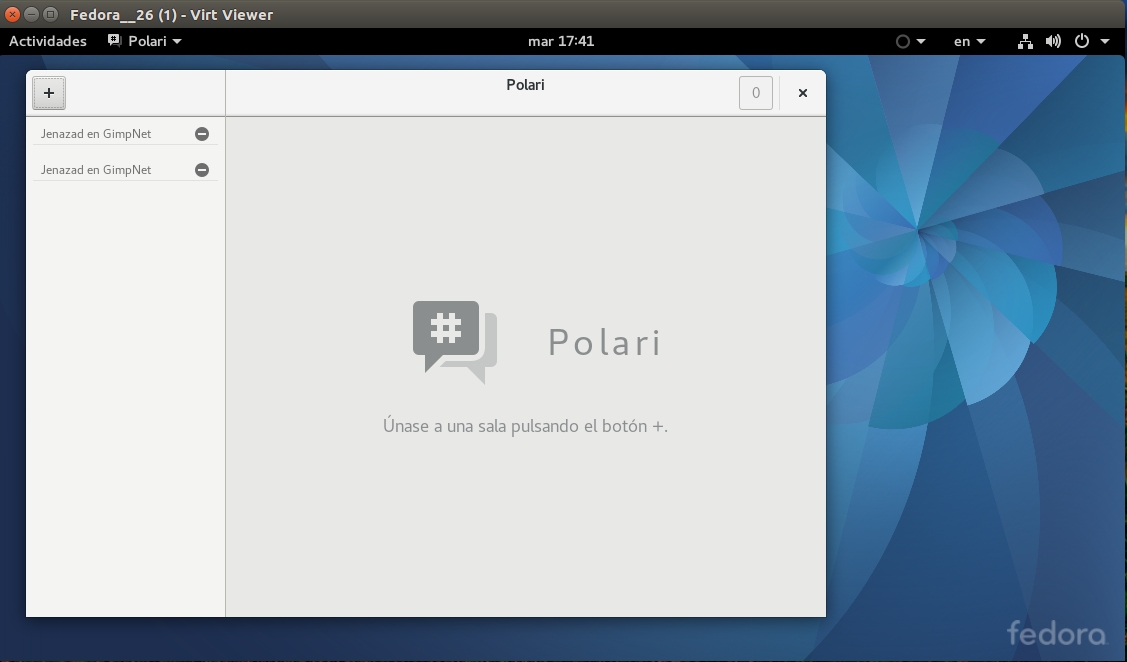
Task: Open the Polari app menu in top bar
Action: click(x=144, y=41)
